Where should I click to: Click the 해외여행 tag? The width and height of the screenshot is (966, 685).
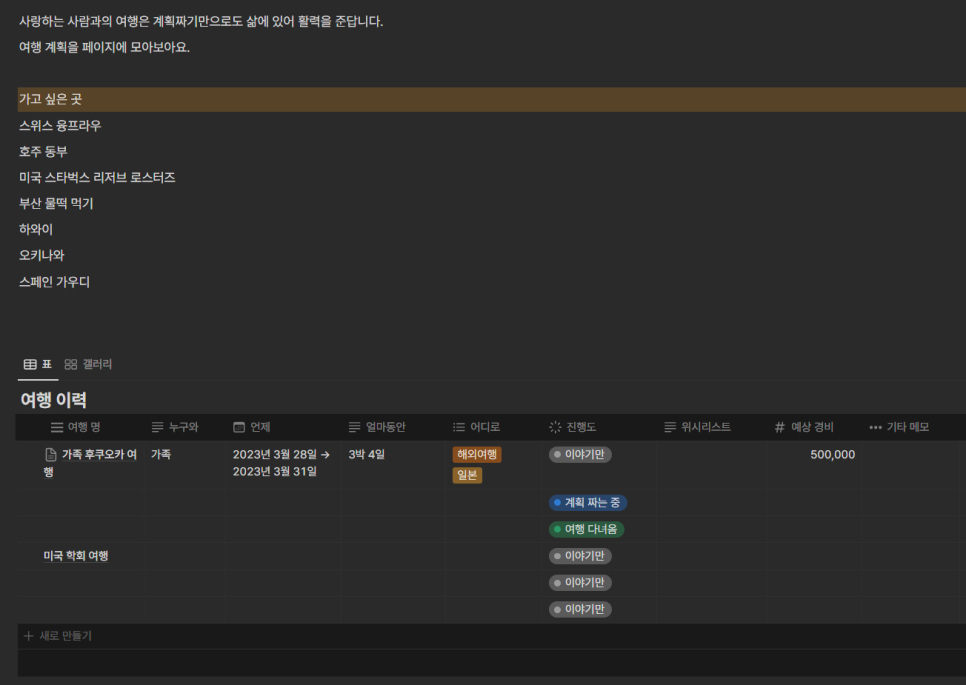tap(477, 455)
